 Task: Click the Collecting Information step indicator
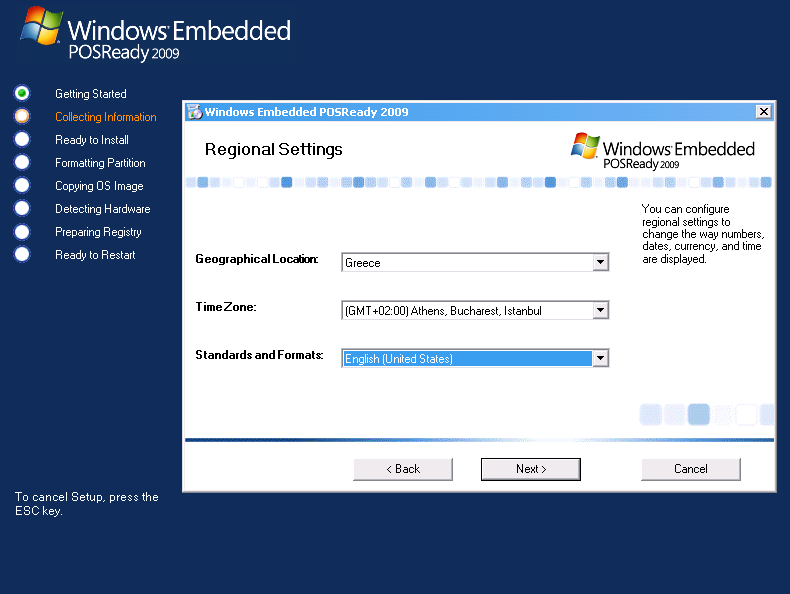(22, 116)
